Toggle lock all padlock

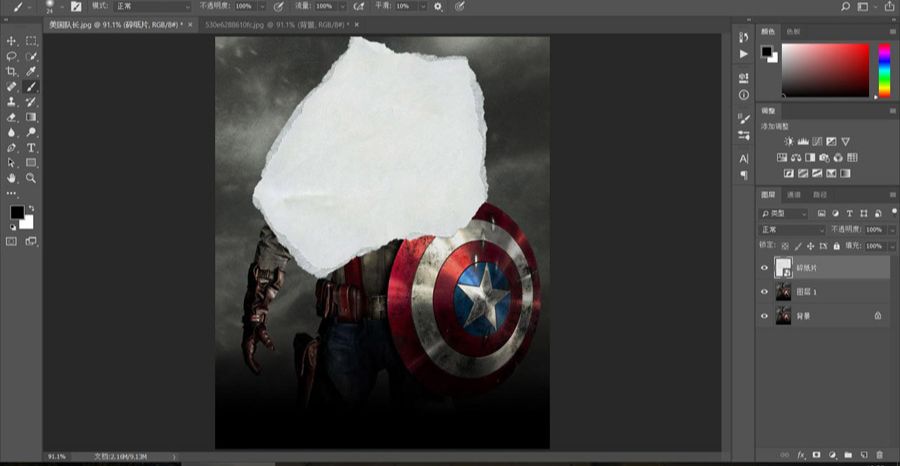(x=836, y=246)
